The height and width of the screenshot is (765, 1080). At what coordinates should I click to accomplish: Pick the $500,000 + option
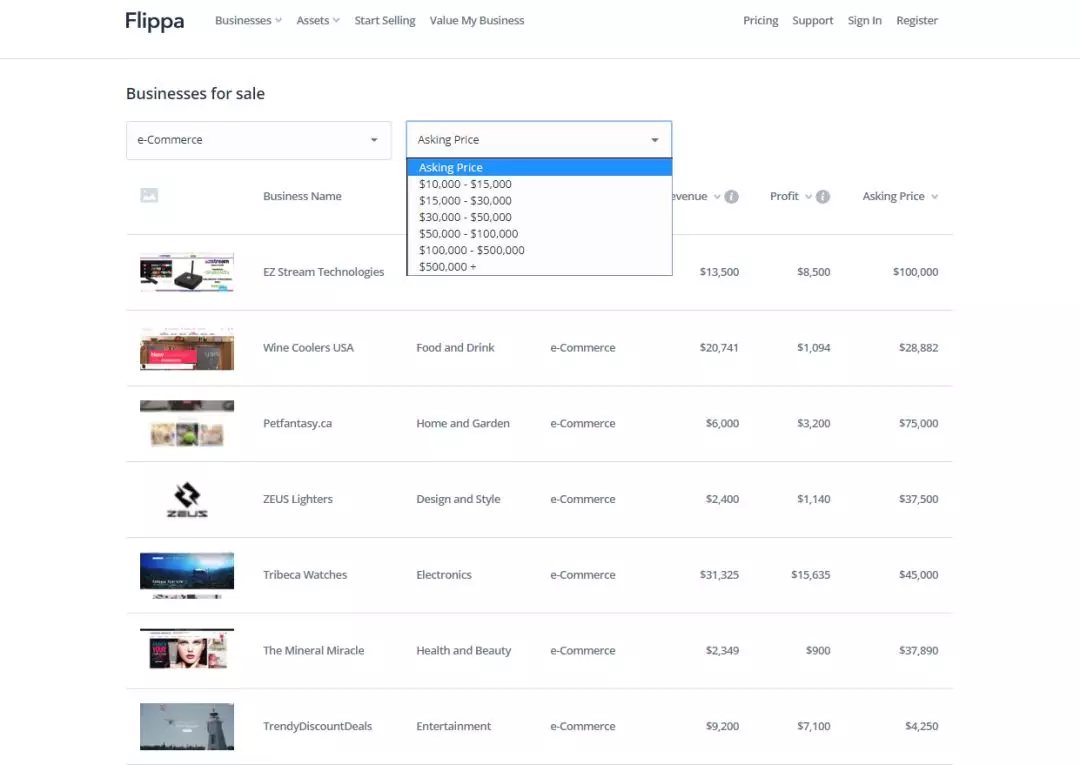tap(447, 267)
